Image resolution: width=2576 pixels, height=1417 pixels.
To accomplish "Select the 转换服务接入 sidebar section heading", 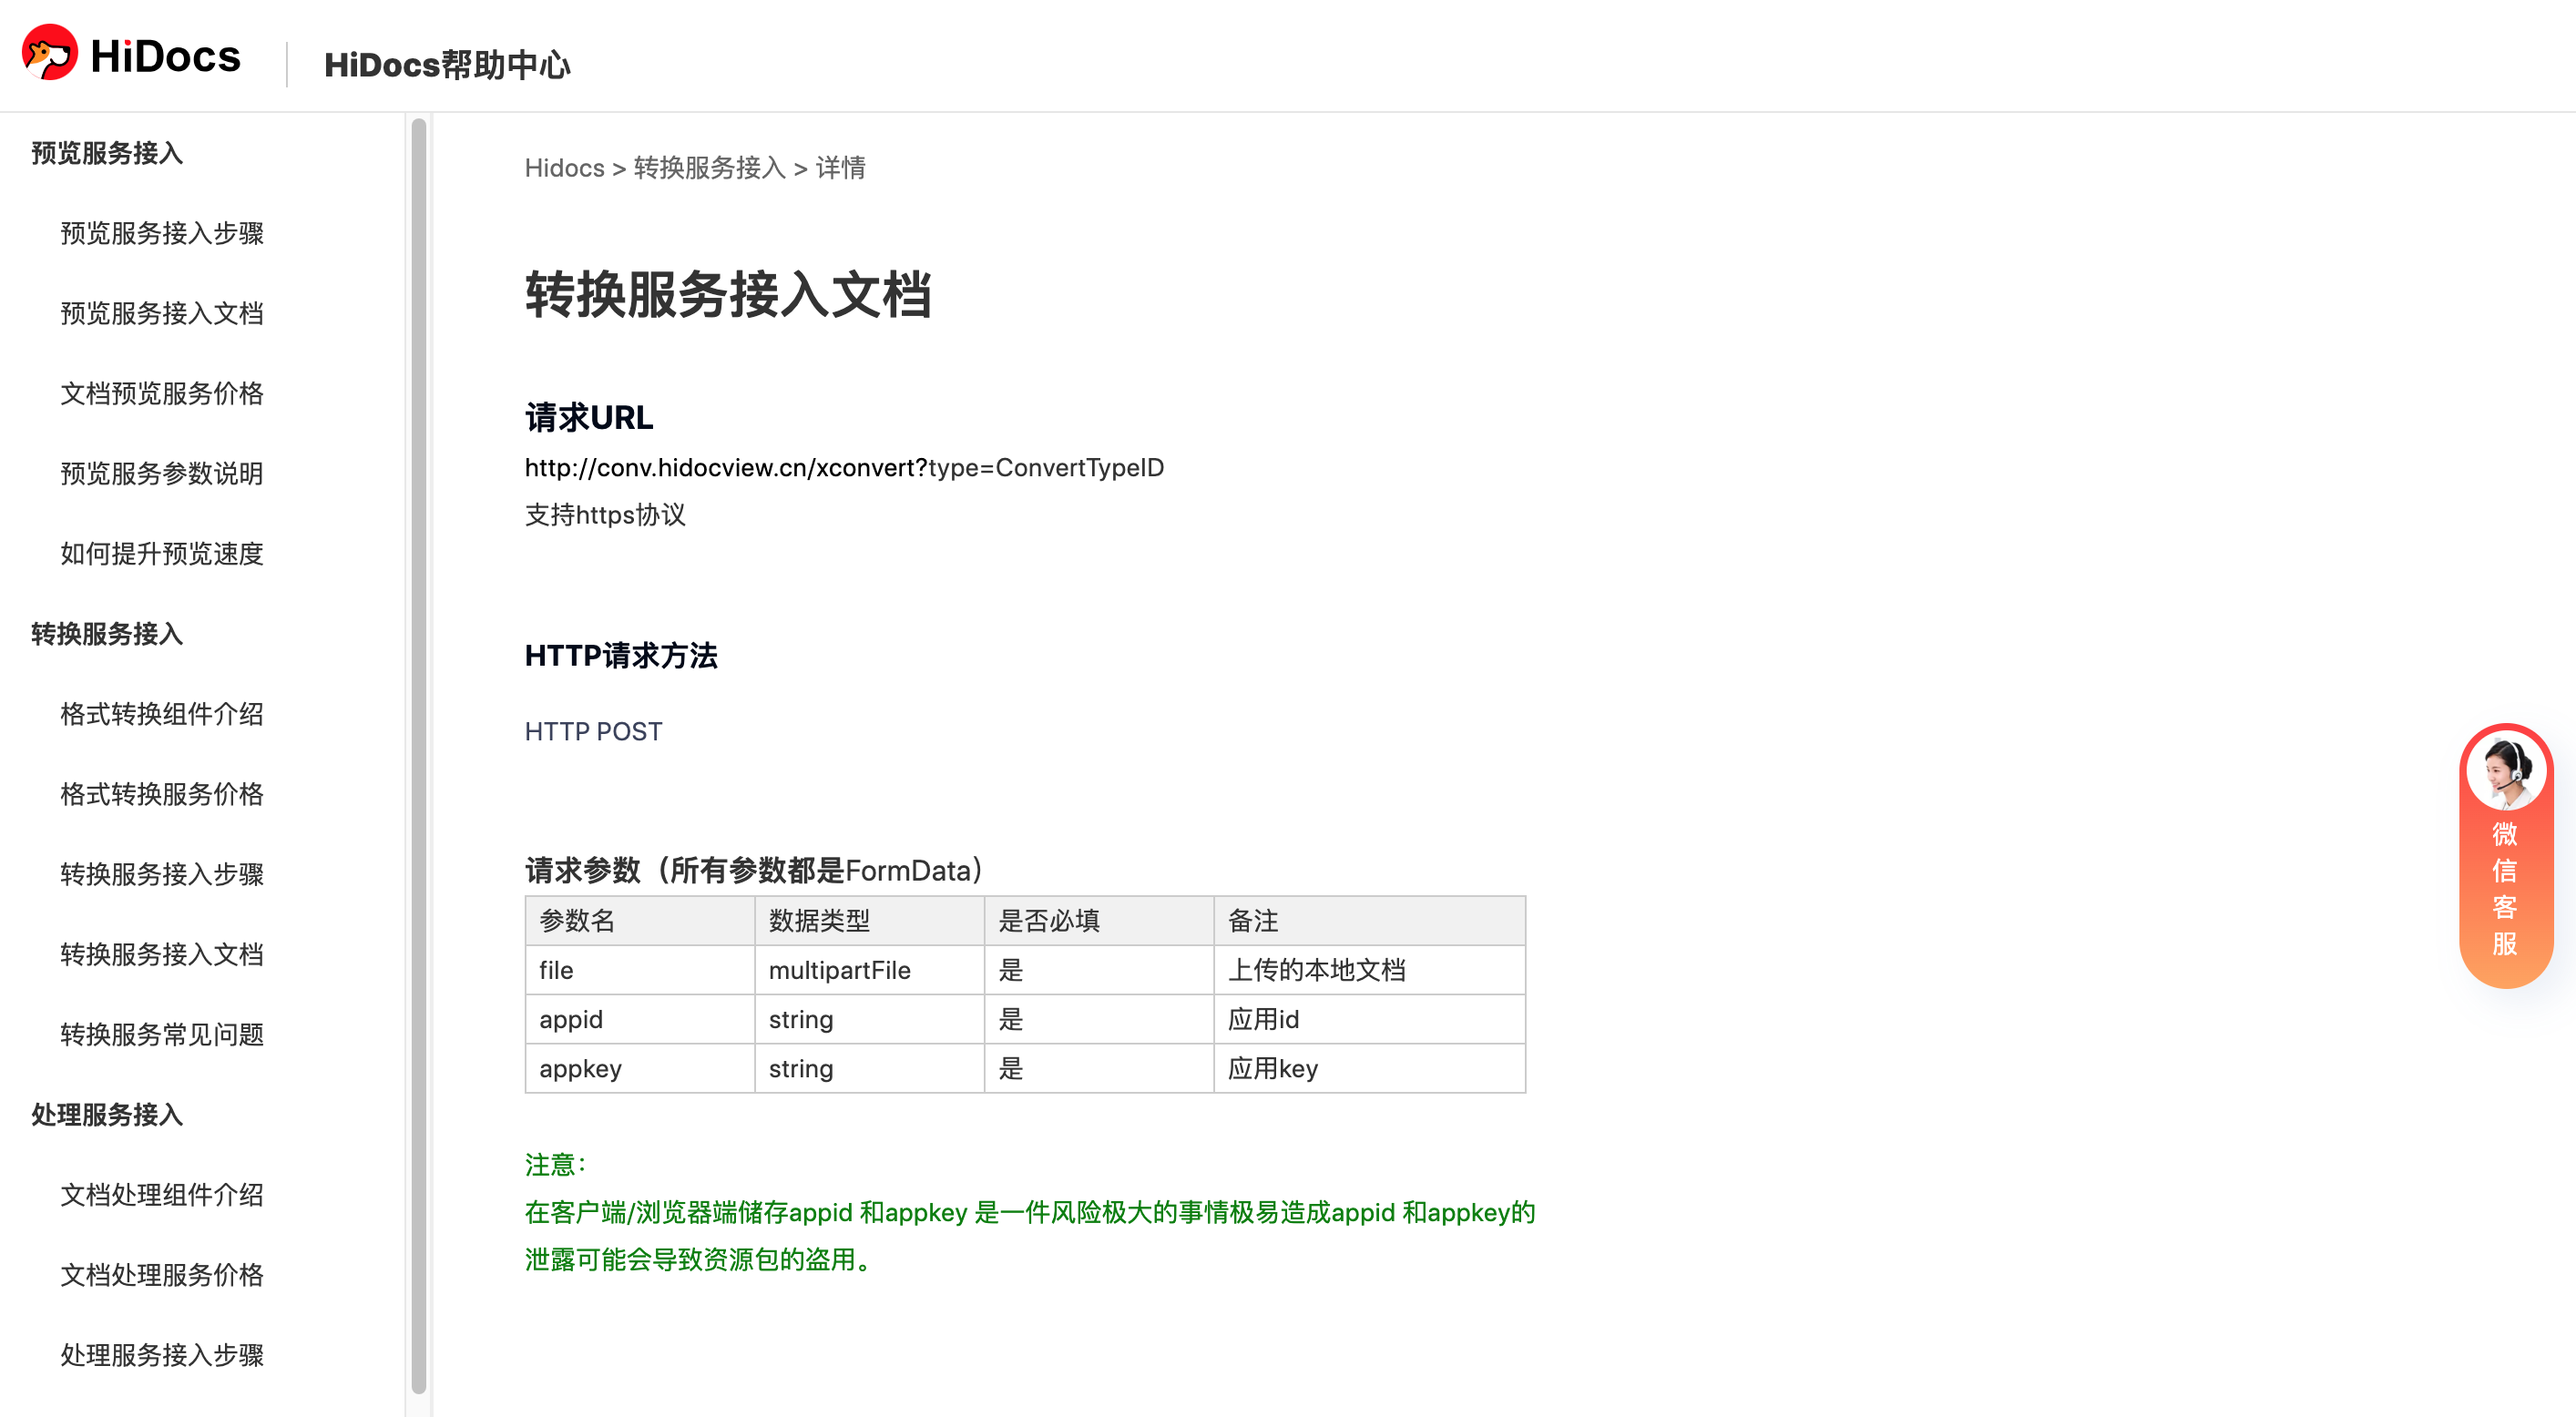I will (x=107, y=634).
